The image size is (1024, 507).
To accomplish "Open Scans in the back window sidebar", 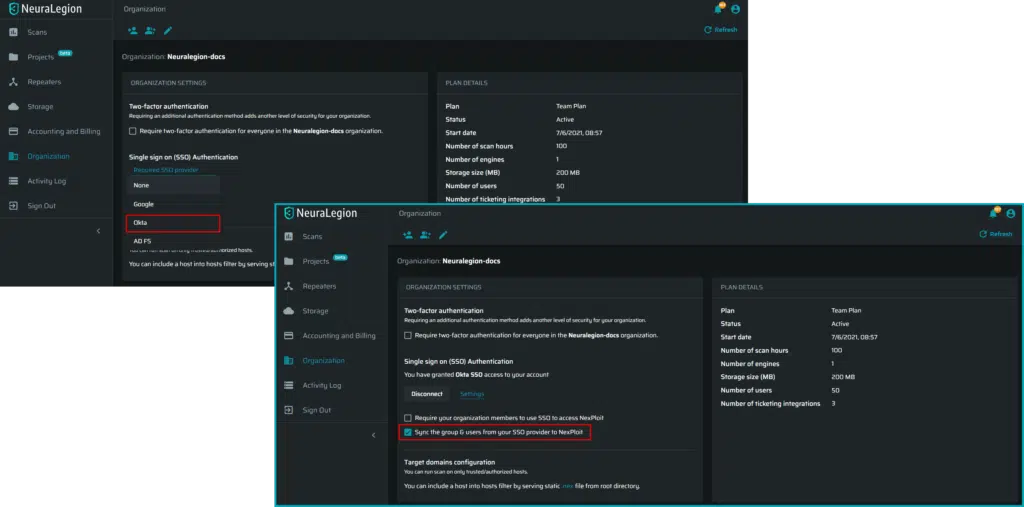I will tap(37, 32).
